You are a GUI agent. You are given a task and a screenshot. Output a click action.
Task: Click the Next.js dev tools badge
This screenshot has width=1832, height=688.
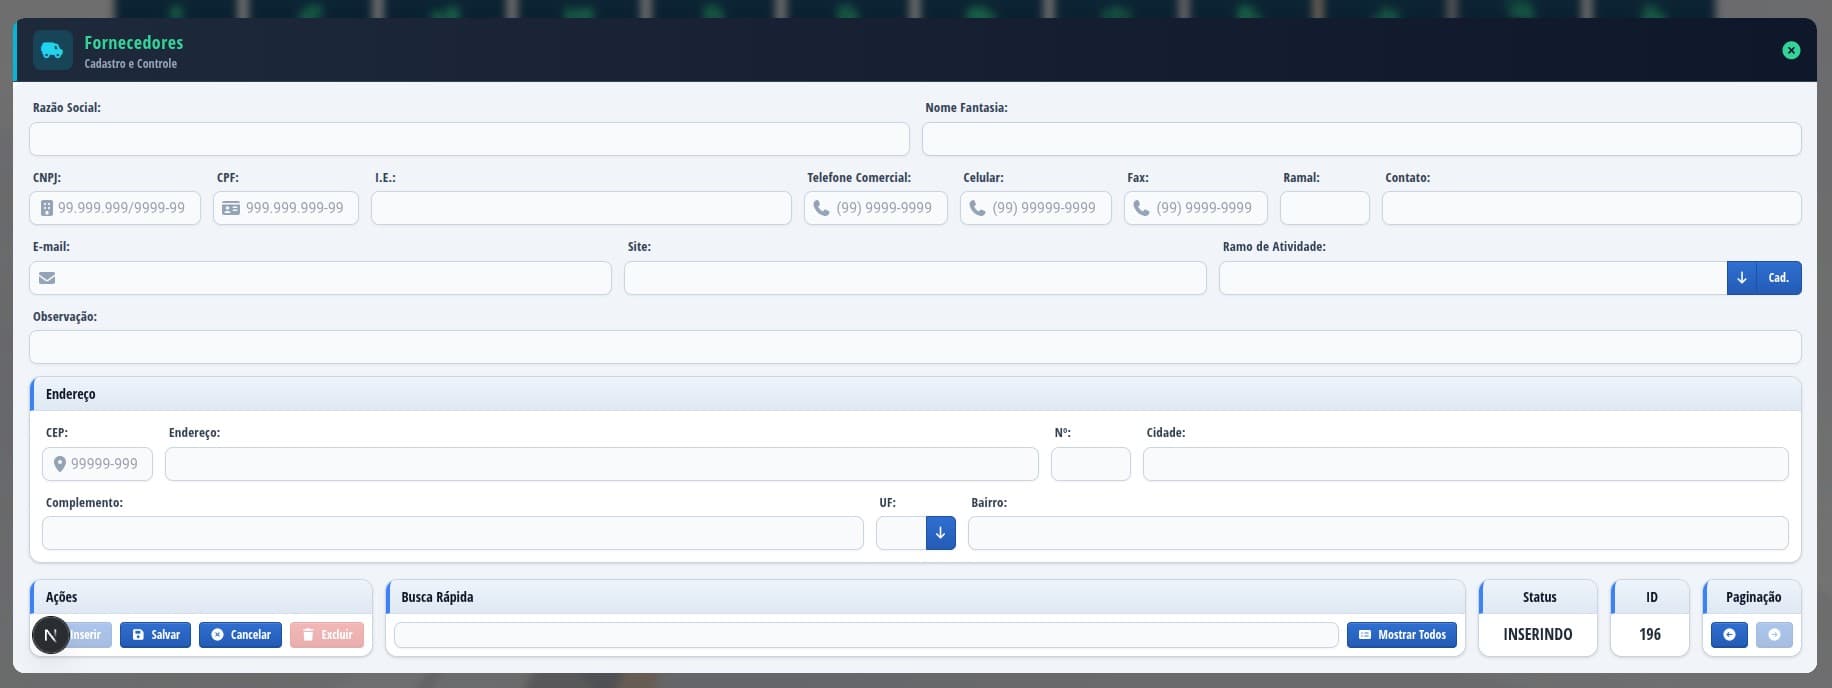click(51, 635)
